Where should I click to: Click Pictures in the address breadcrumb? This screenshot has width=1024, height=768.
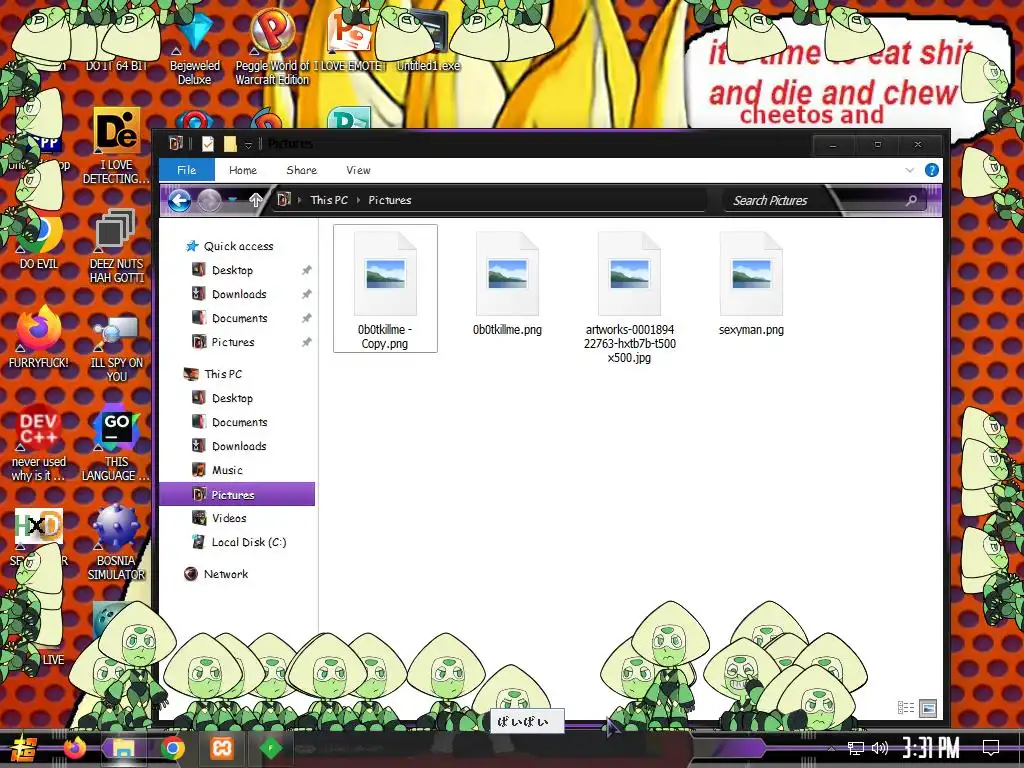point(390,200)
